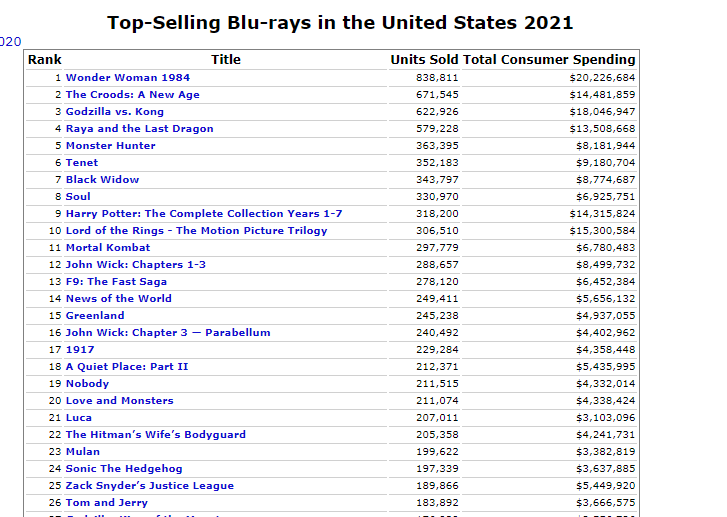
Task: Open the Tenet title link
Action: click(82, 163)
